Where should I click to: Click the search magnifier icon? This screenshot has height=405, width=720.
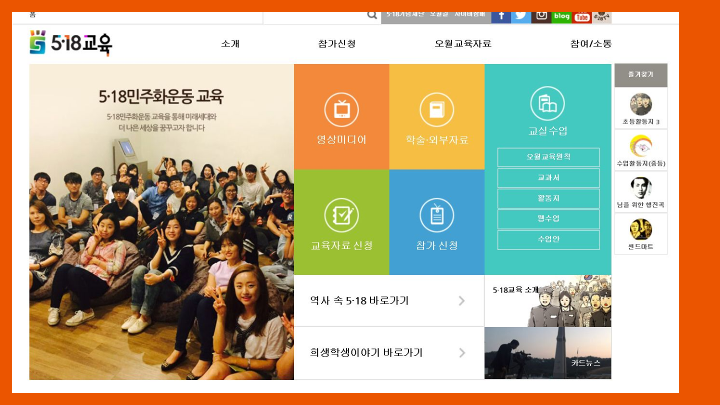point(372,16)
